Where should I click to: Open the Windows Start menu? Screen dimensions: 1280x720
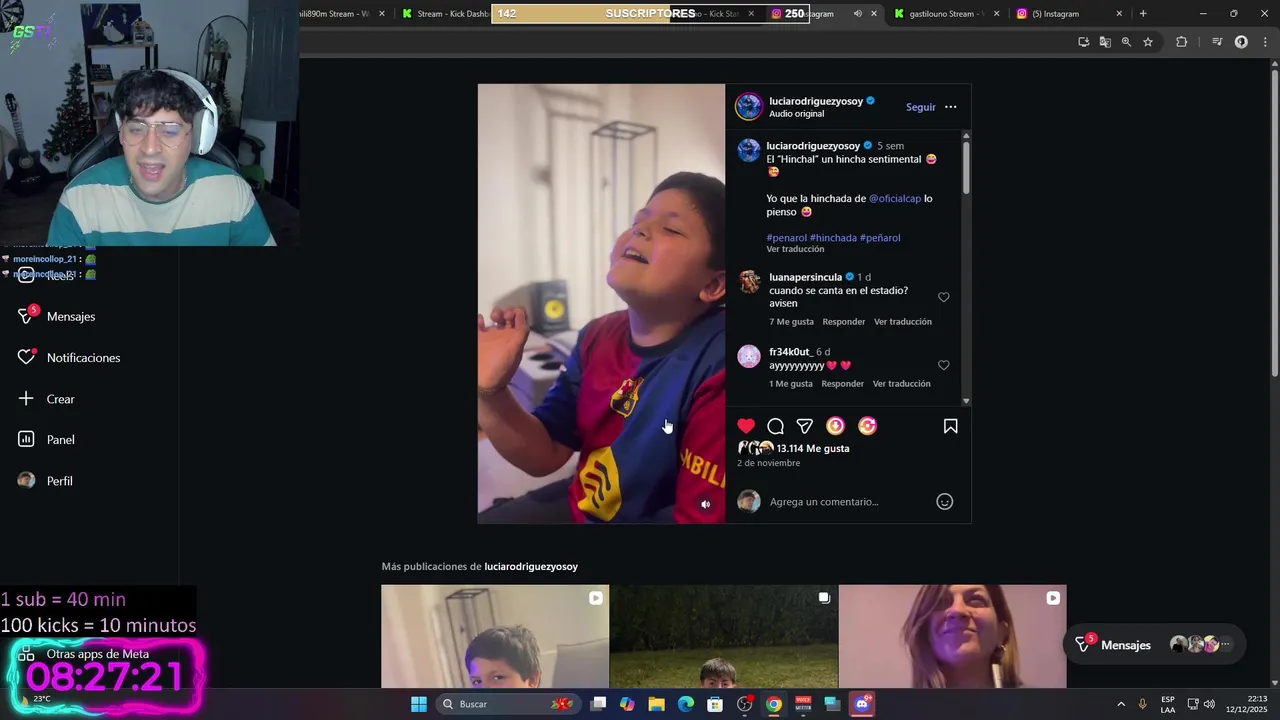coord(419,704)
